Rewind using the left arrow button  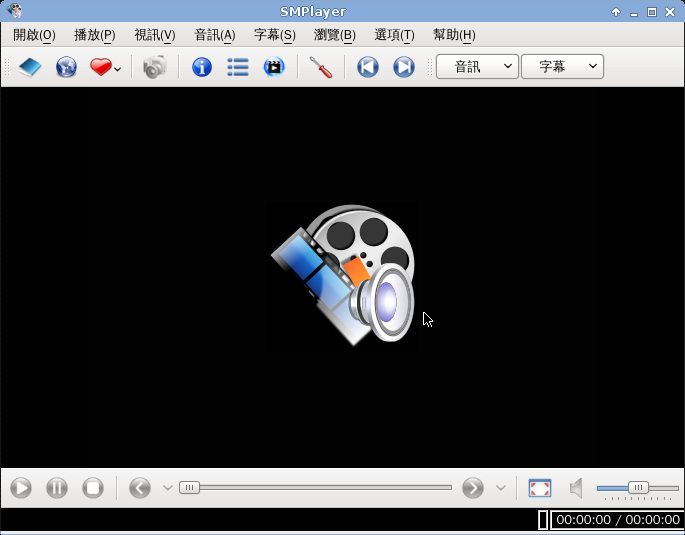click(140, 488)
